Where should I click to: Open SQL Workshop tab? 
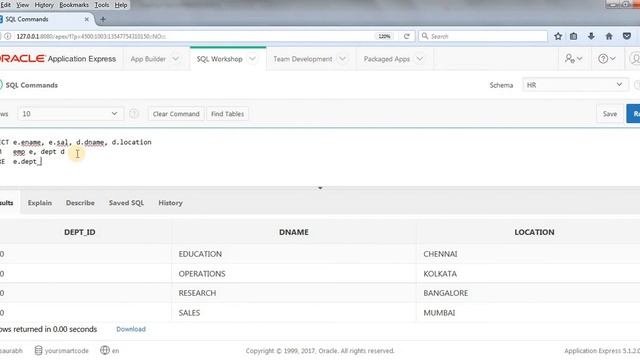point(220,59)
